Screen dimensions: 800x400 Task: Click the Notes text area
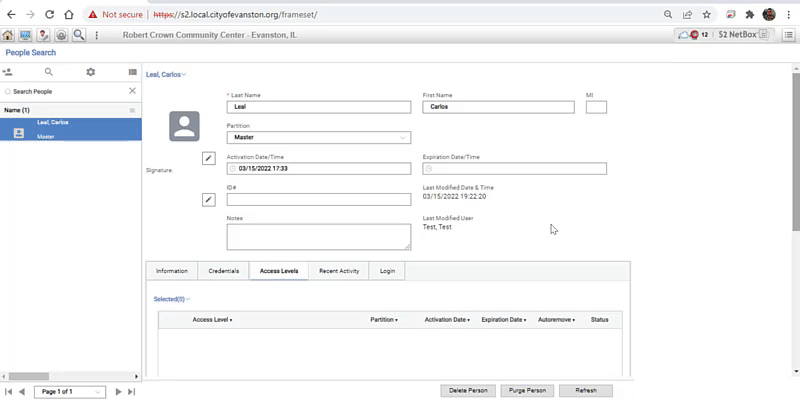[318, 236]
